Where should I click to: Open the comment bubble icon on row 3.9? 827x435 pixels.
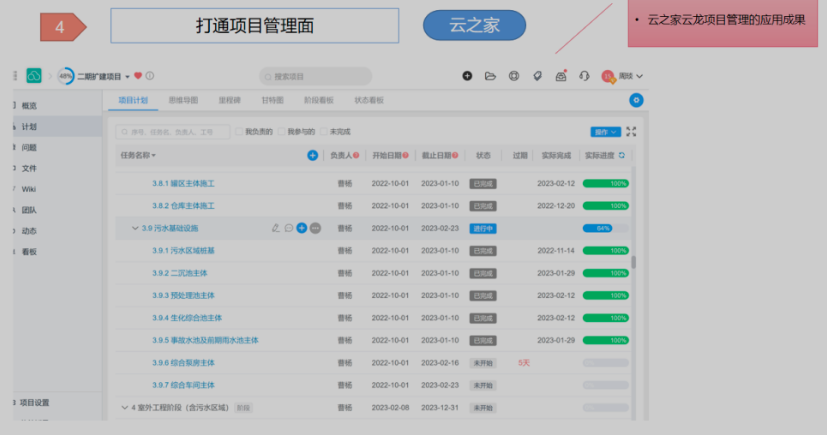point(289,228)
